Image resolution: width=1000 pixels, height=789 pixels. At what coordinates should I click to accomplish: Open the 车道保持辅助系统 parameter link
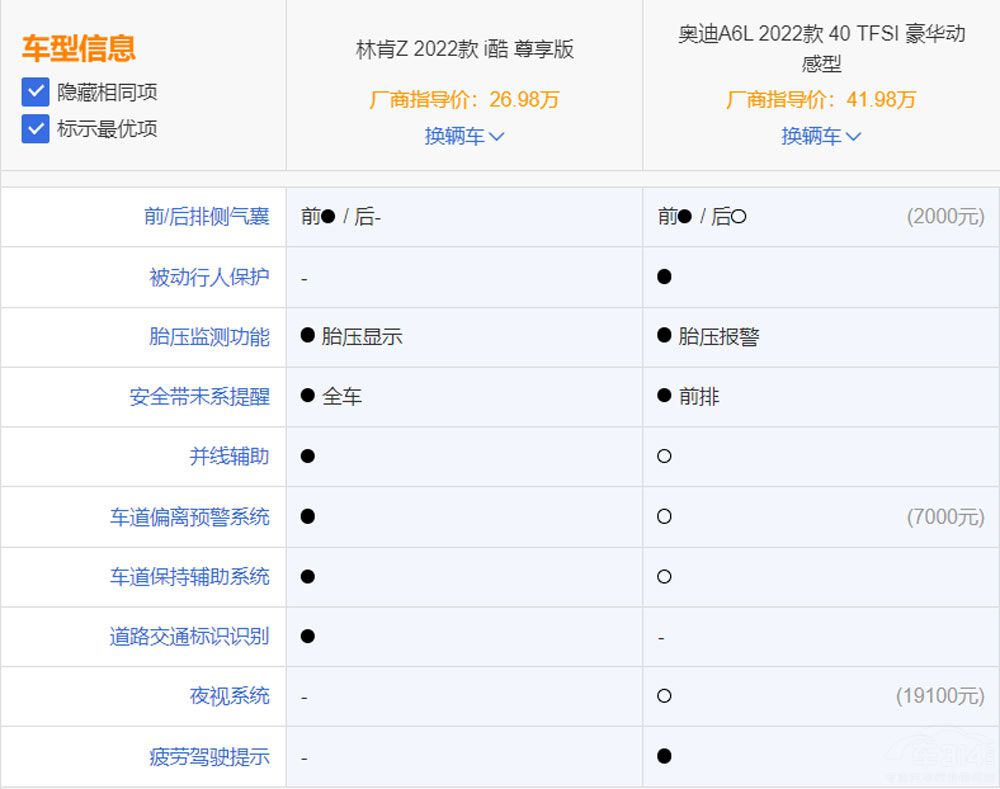(x=189, y=577)
